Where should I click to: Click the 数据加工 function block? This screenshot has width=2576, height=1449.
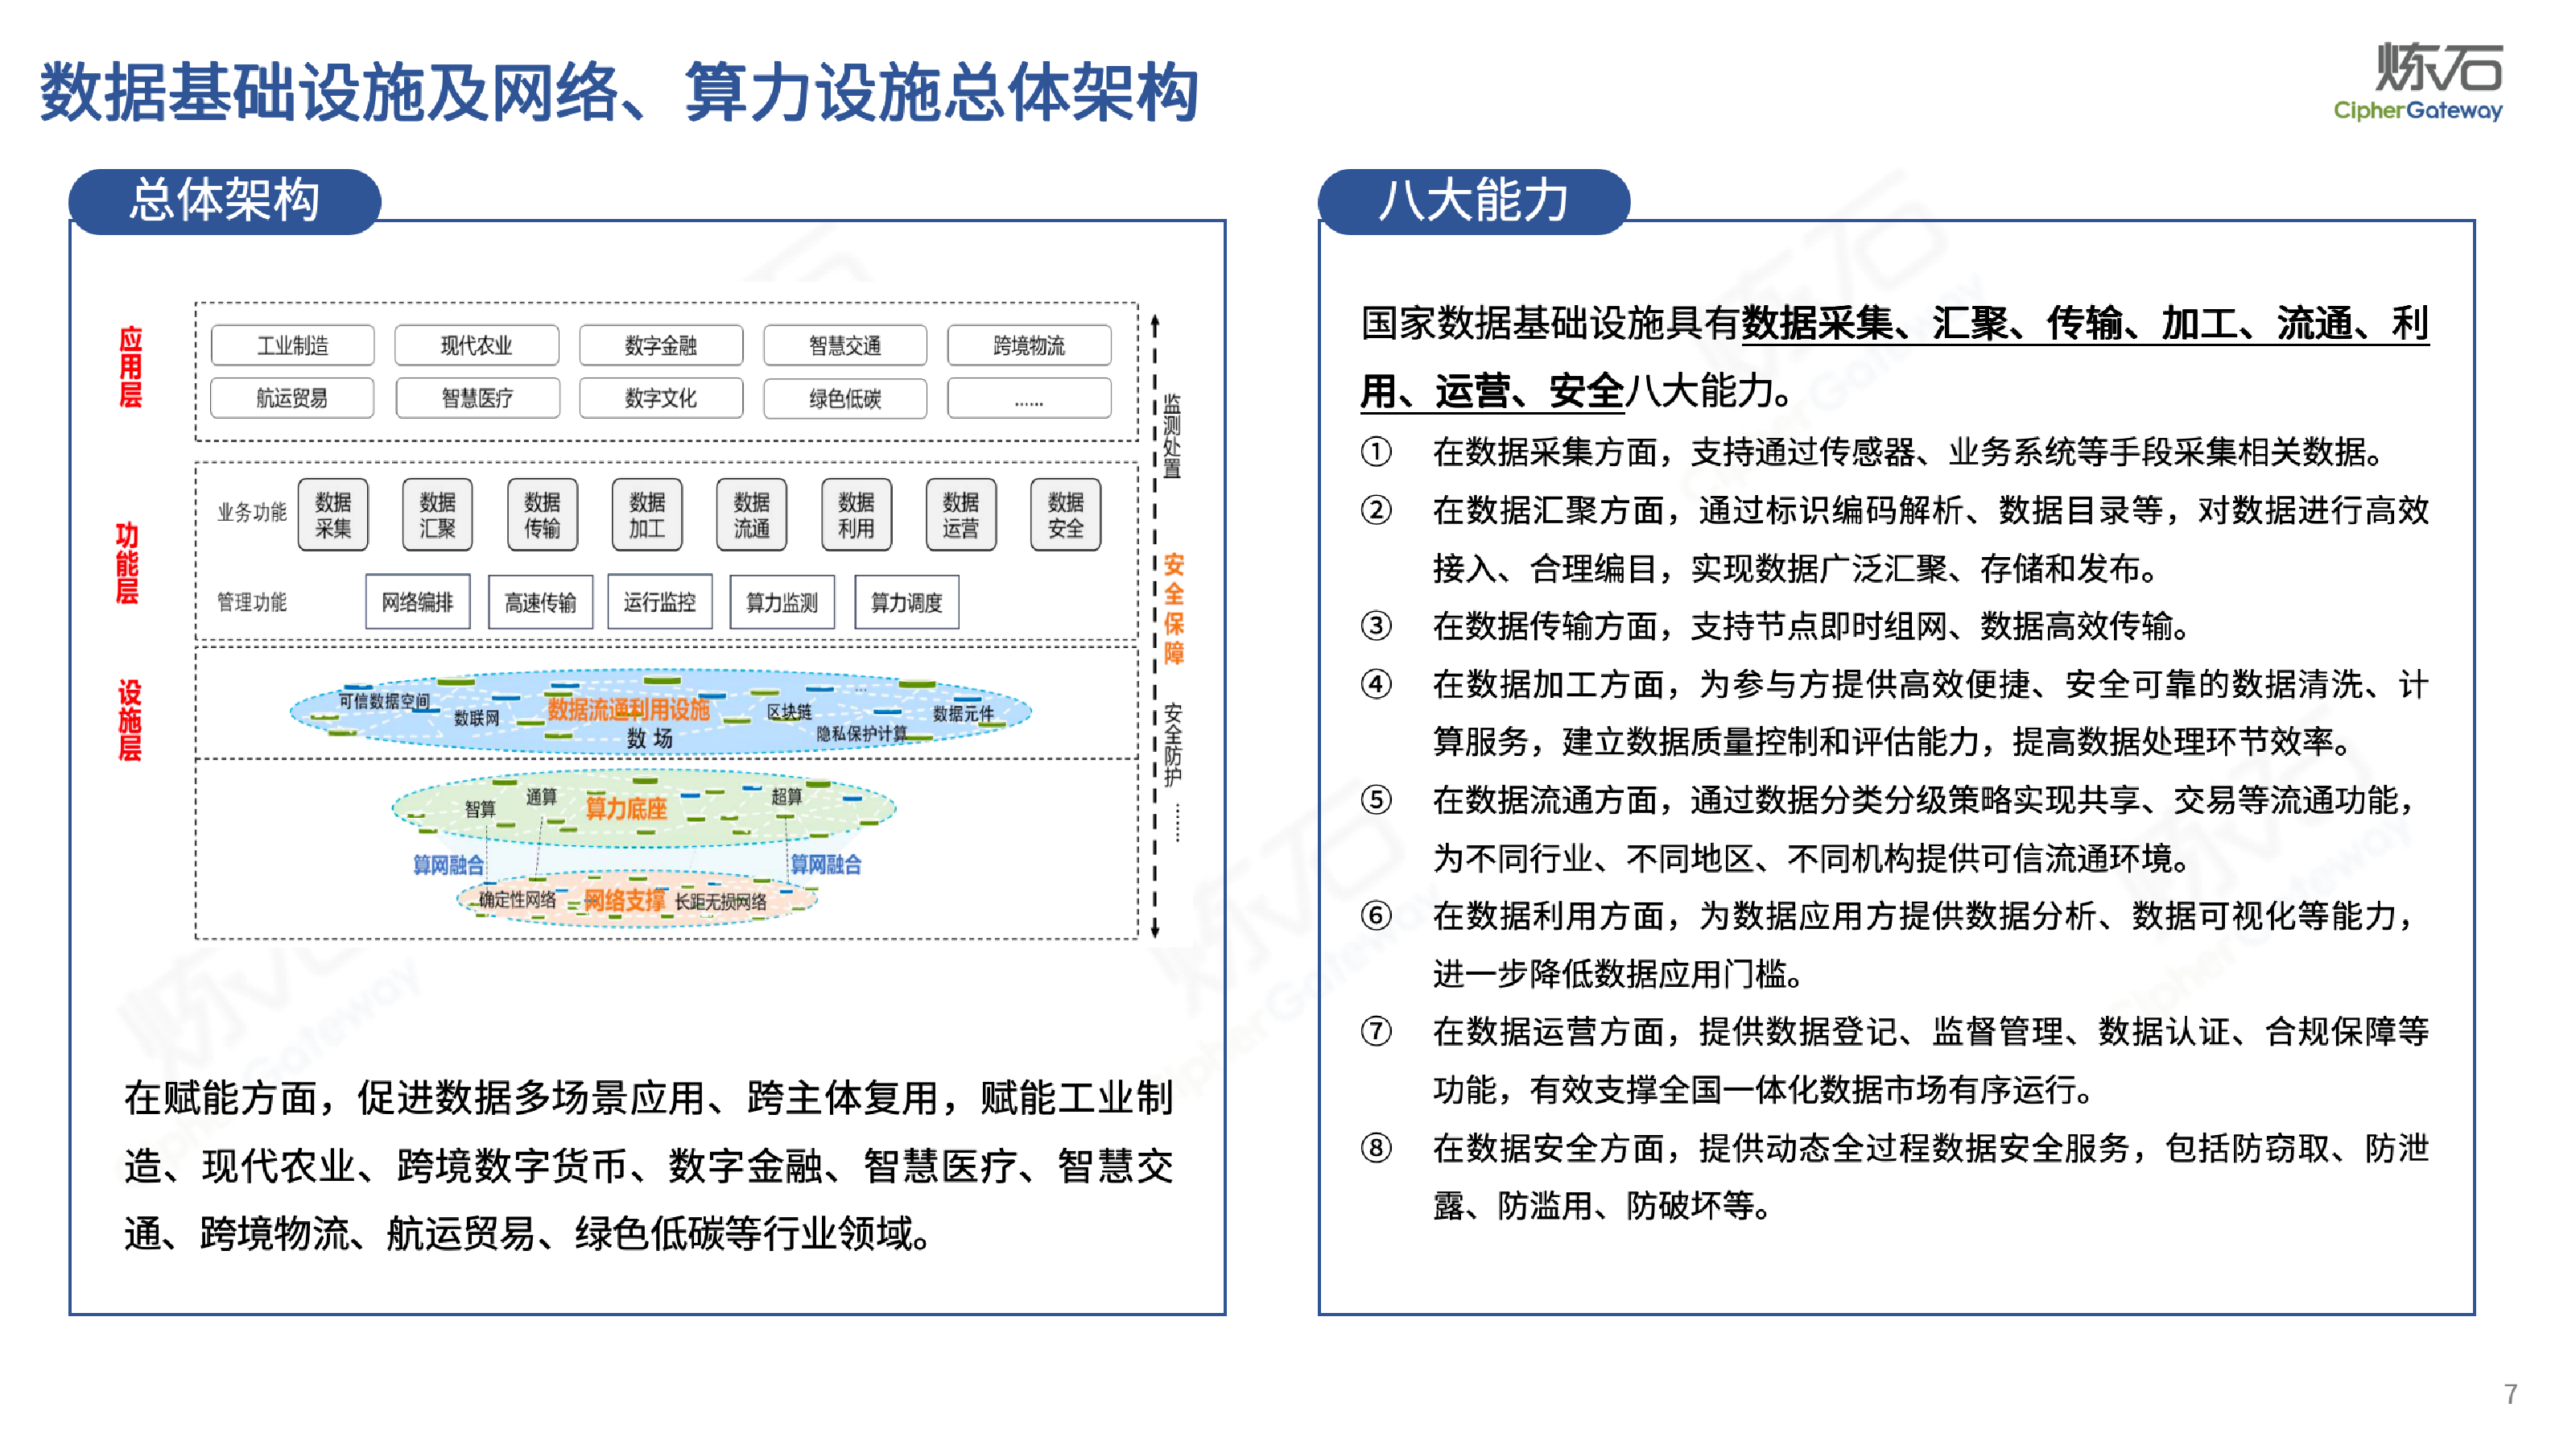[647, 515]
